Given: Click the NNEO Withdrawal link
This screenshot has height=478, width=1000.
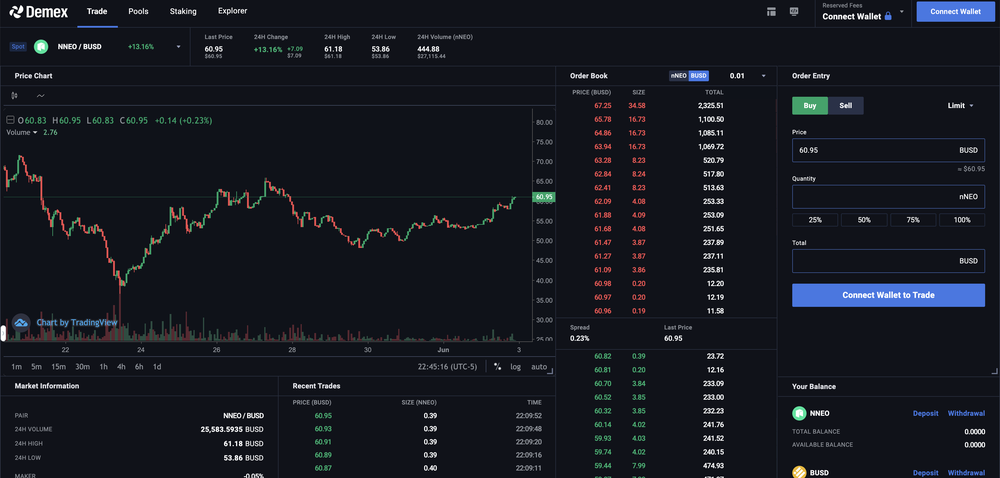Looking at the screenshot, I should (x=966, y=414).
